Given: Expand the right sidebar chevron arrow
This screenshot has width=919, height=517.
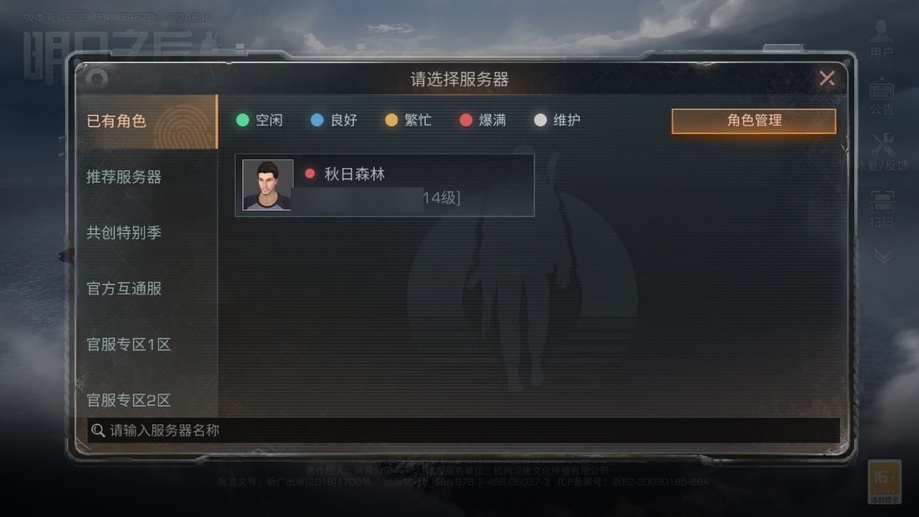Looking at the screenshot, I should tap(883, 256).
